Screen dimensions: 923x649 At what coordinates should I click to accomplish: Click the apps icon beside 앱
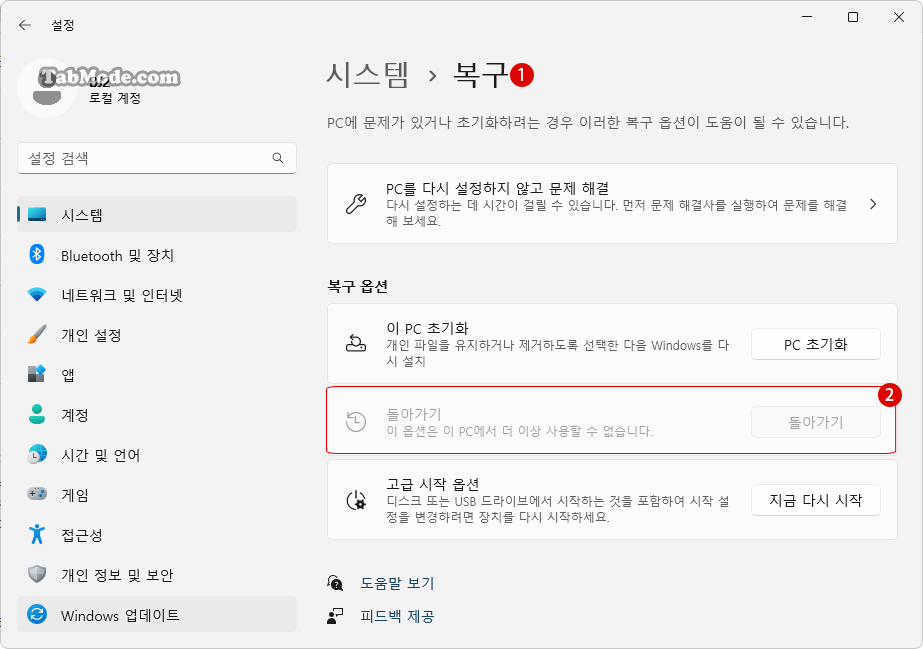(x=37, y=374)
